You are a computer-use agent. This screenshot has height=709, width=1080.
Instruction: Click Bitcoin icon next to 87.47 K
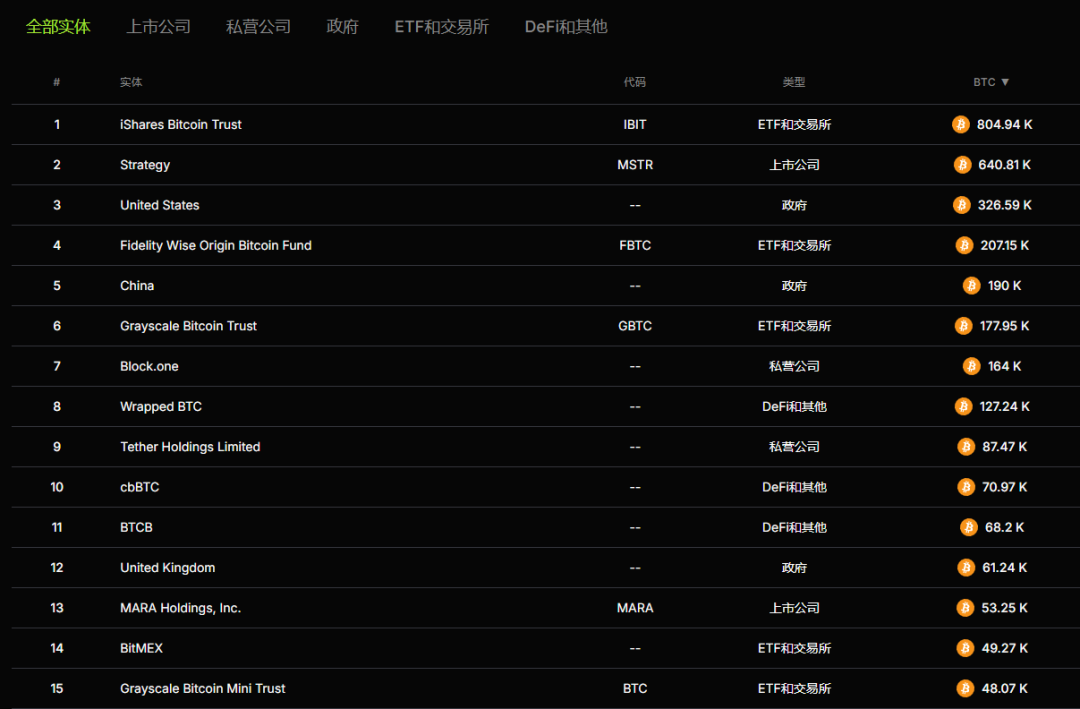(966, 446)
